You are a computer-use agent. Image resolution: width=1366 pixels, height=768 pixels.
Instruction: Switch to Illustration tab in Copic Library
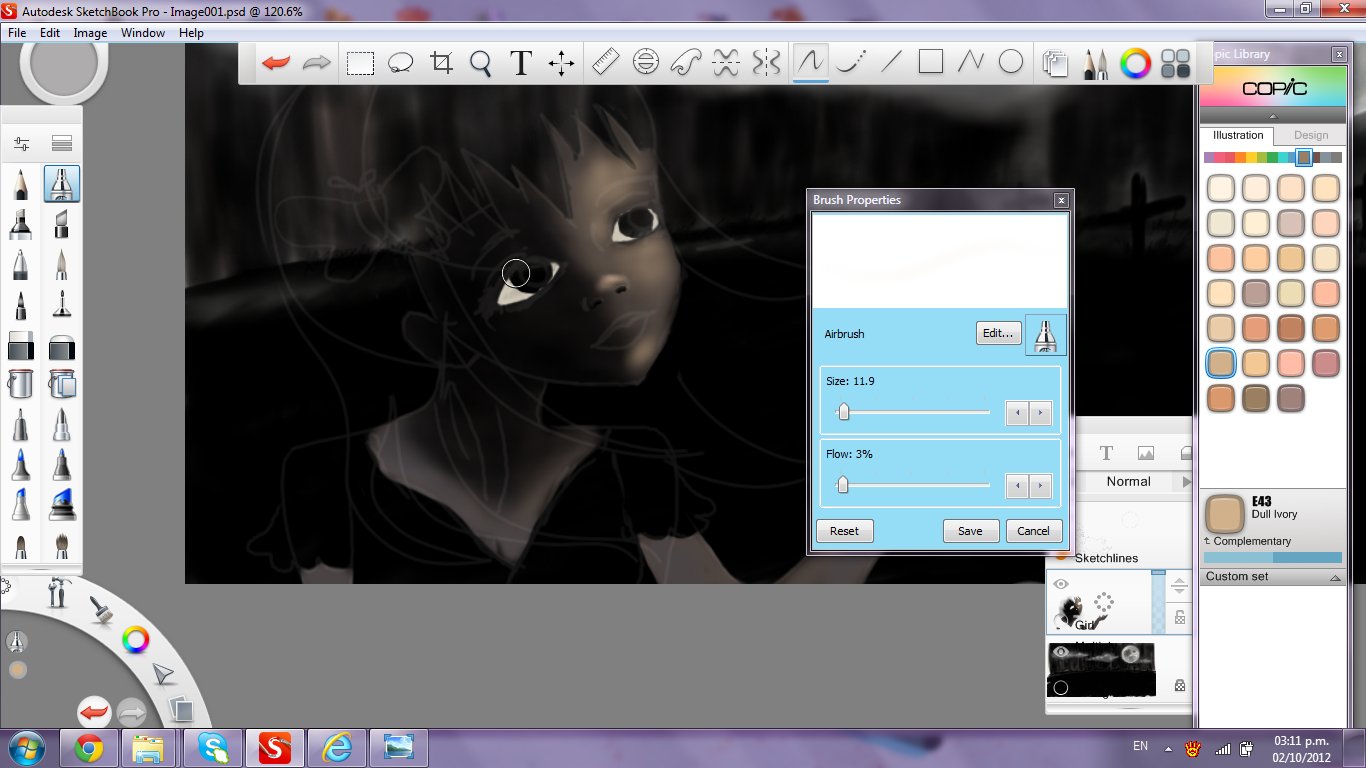click(x=1238, y=135)
